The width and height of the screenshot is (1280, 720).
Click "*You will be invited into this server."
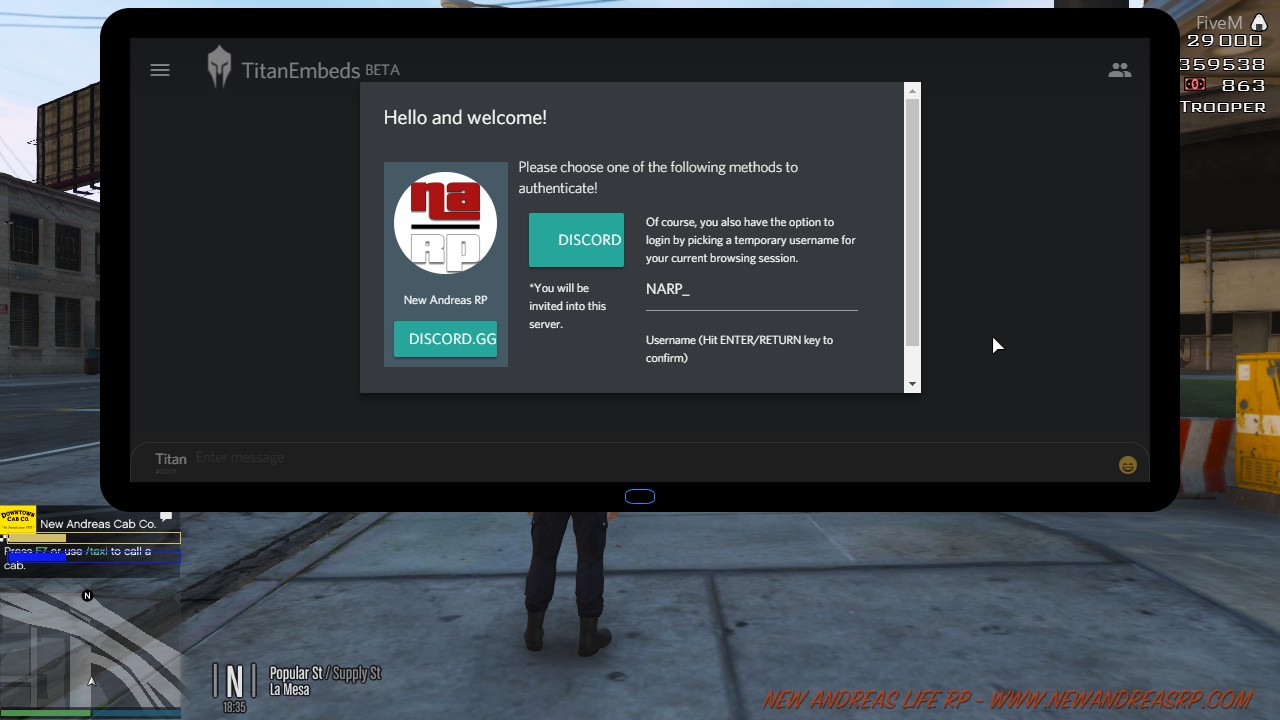(x=568, y=306)
